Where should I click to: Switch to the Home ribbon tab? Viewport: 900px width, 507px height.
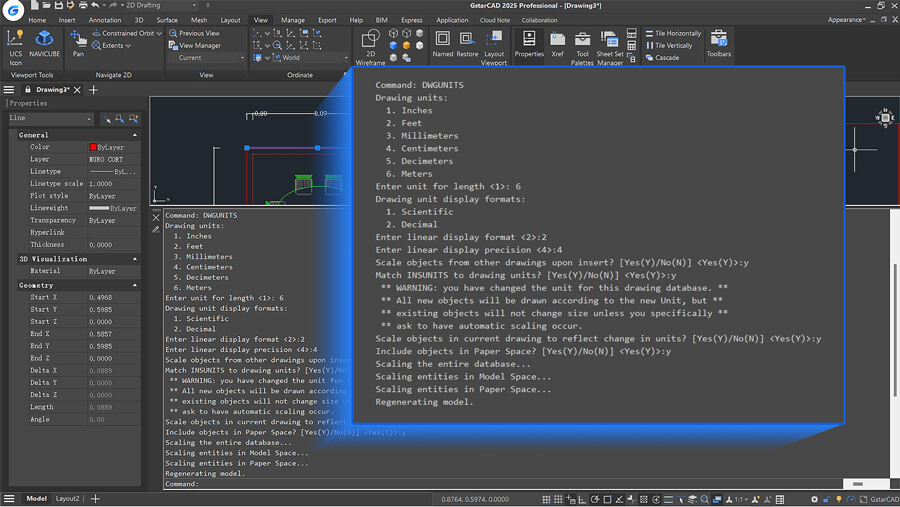coord(37,20)
